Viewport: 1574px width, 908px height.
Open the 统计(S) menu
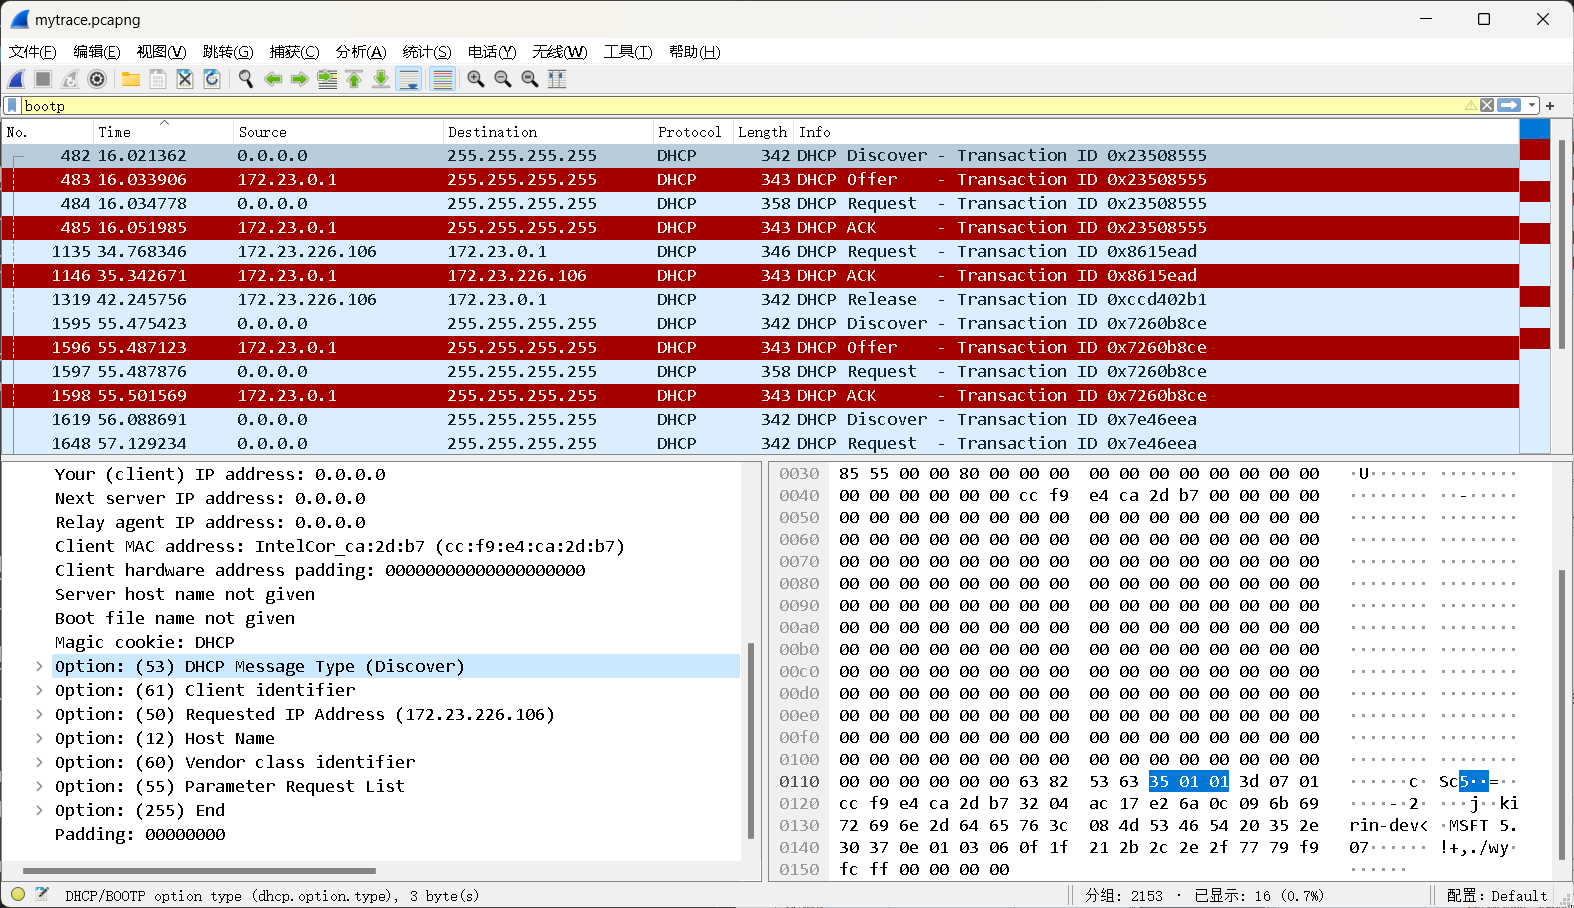click(x=427, y=52)
